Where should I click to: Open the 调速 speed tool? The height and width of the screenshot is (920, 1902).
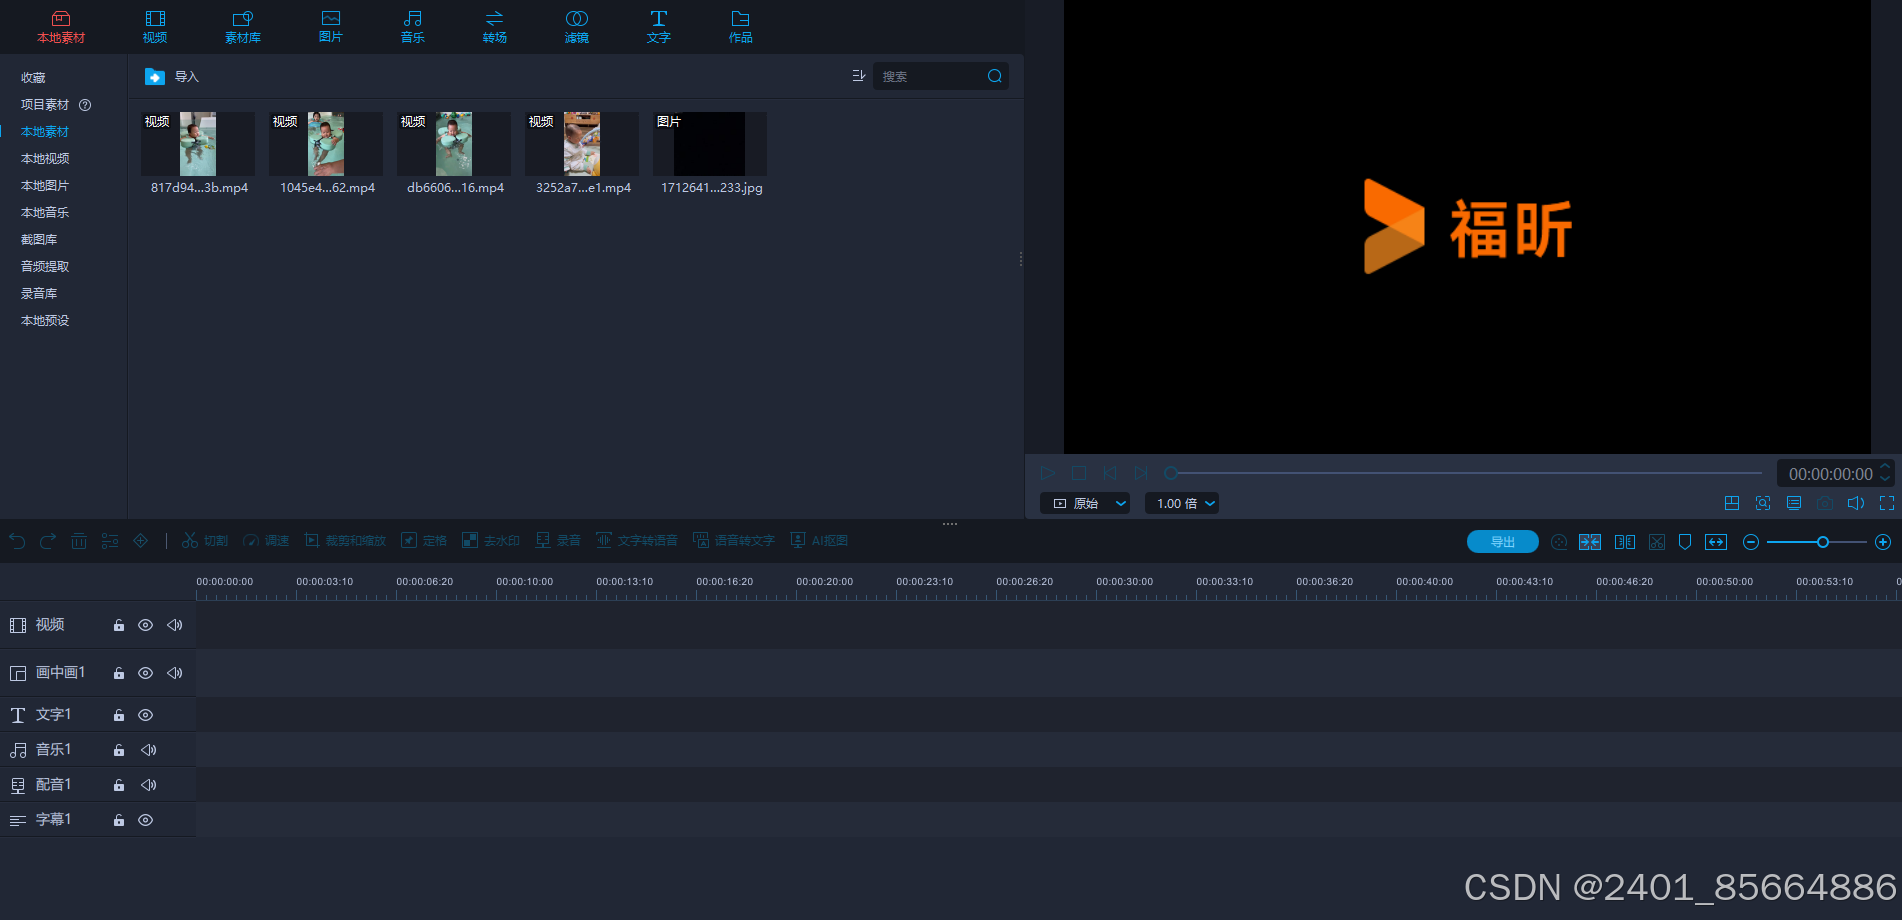click(x=266, y=541)
